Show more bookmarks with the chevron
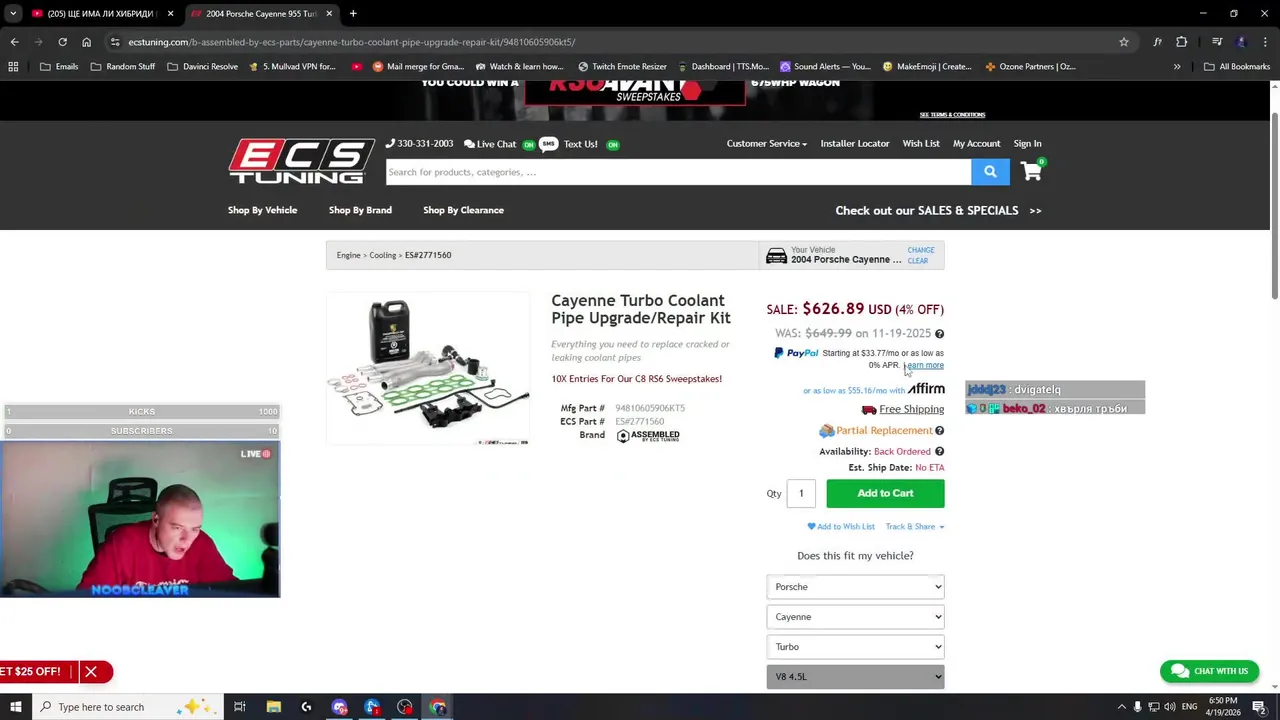The height and width of the screenshot is (720, 1280). click(x=1177, y=67)
